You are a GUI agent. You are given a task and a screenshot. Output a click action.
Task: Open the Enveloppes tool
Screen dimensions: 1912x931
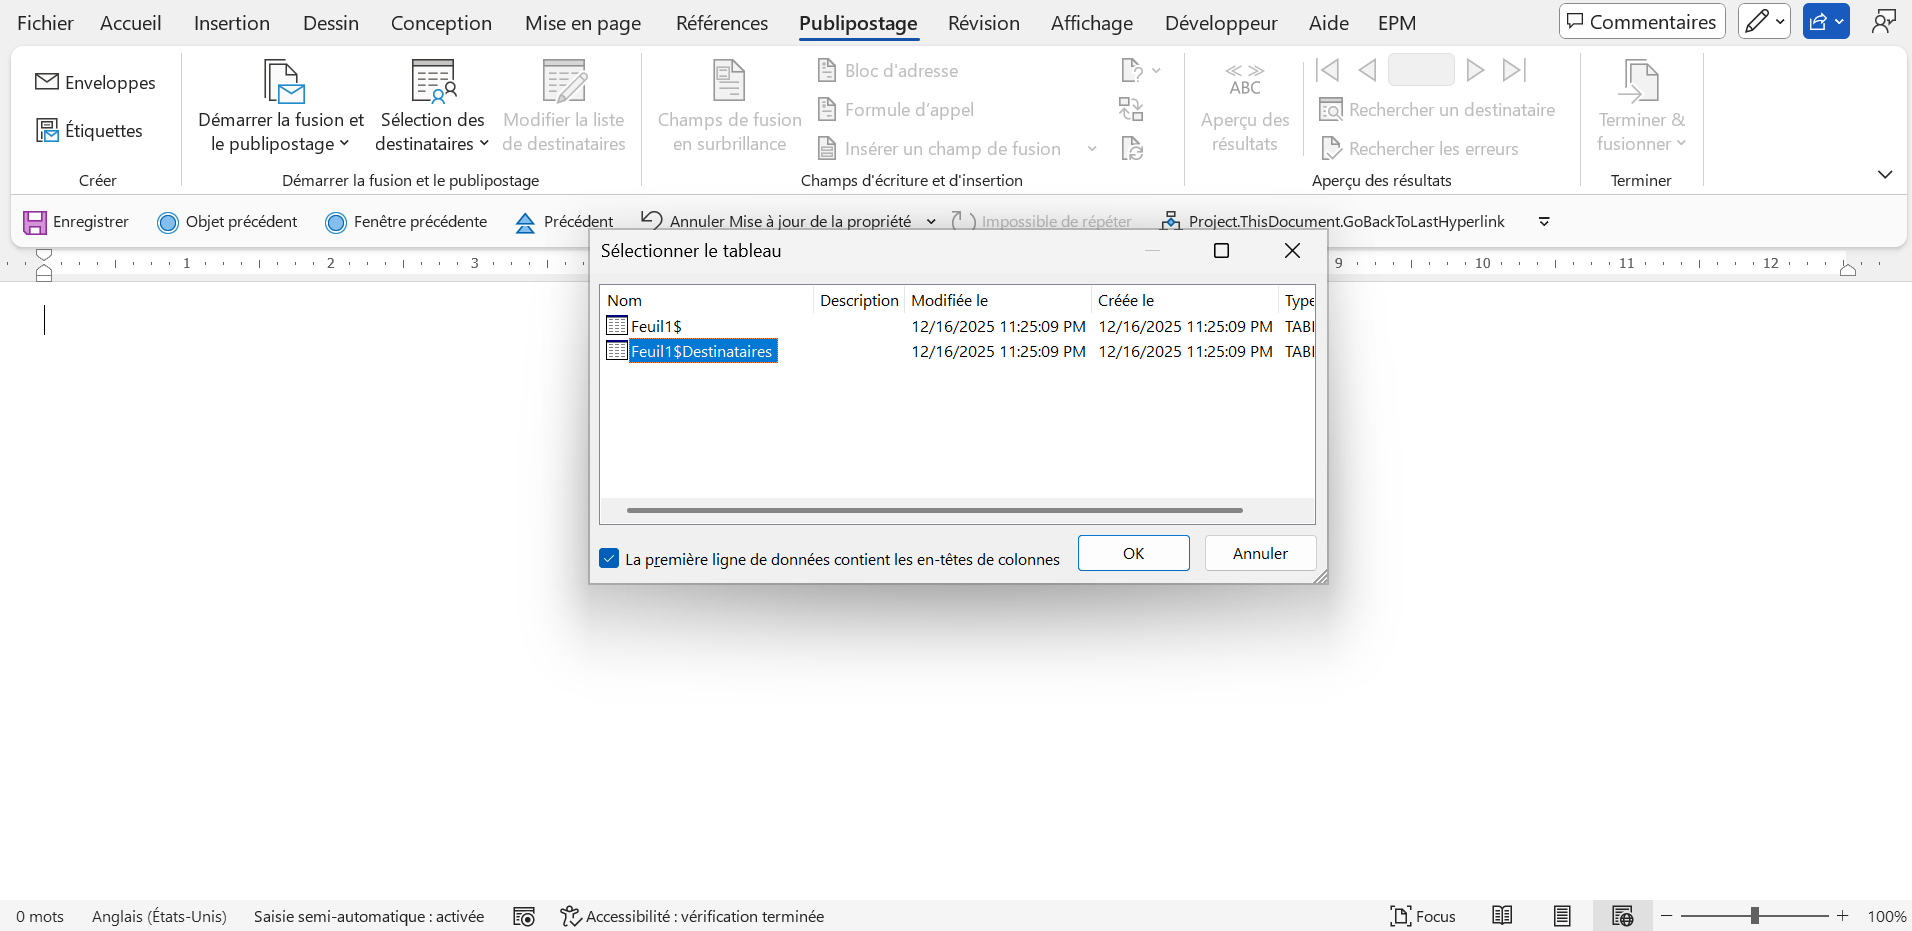pyautogui.click(x=95, y=82)
